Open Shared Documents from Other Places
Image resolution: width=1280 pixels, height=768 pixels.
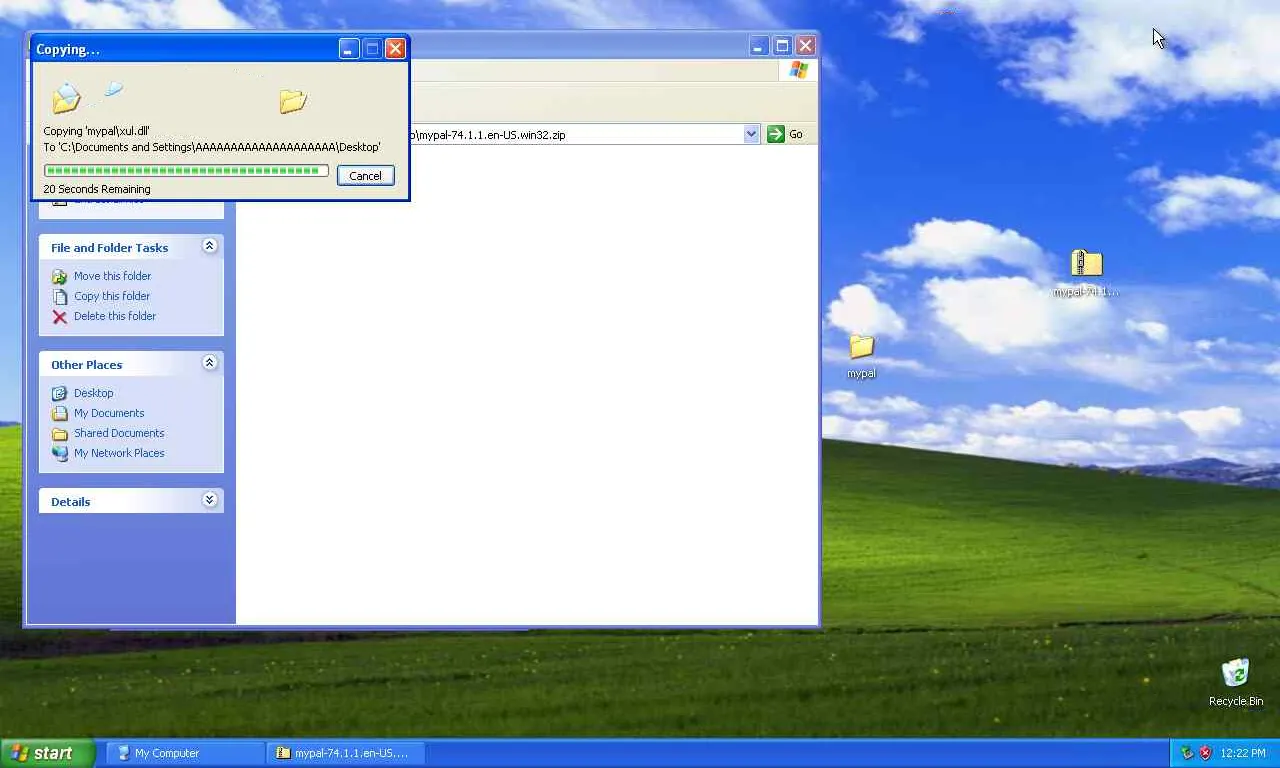coord(119,433)
